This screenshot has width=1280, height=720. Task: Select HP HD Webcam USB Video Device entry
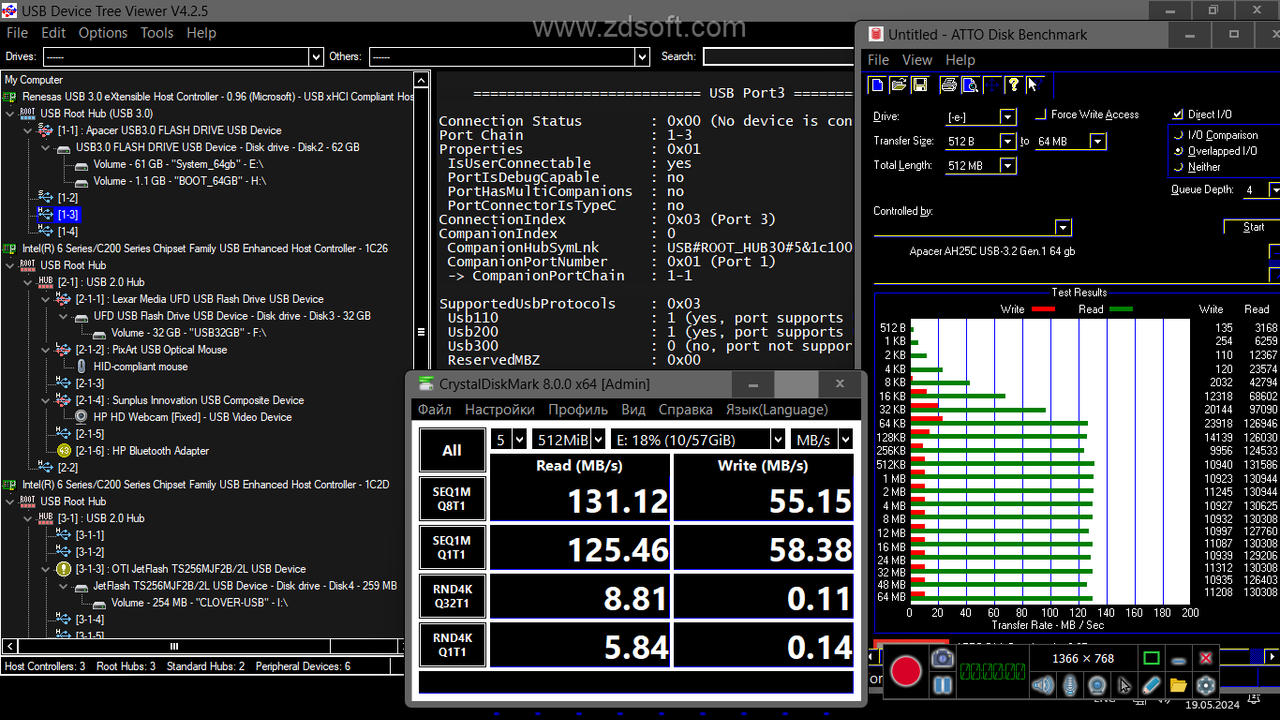coord(192,417)
